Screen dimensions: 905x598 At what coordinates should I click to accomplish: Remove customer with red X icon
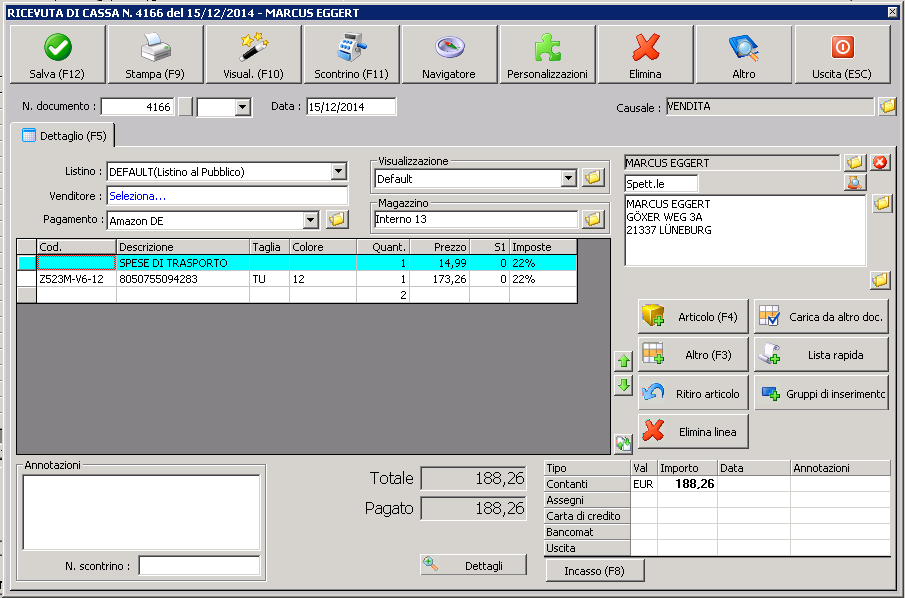click(x=880, y=163)
